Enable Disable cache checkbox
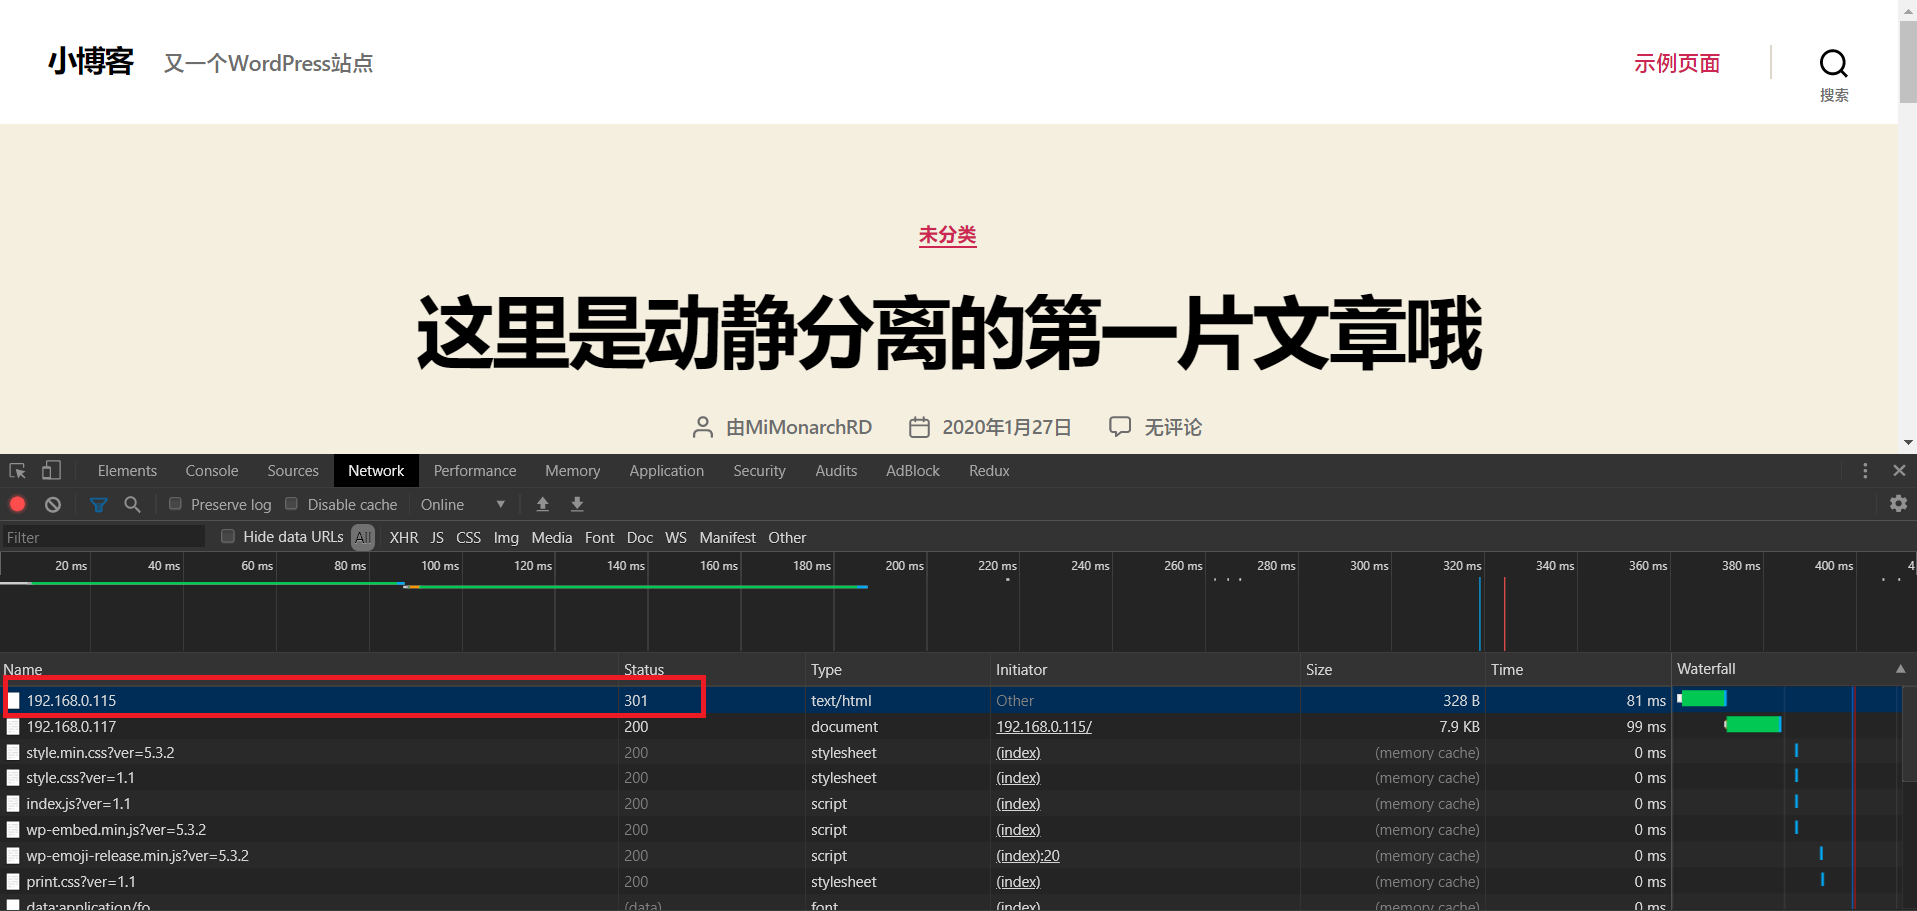This screenshot has width=1917, height=911. 292,504
